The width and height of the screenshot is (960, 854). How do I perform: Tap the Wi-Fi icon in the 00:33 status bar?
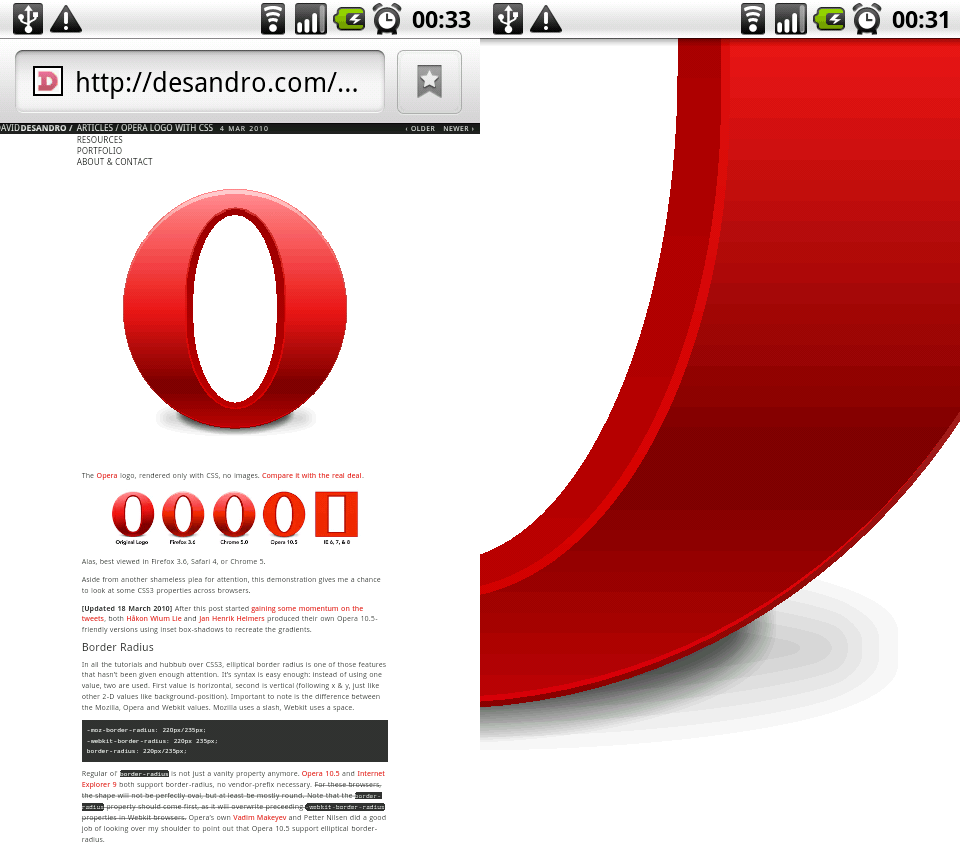pyautogui.click(x=272, y=18)
